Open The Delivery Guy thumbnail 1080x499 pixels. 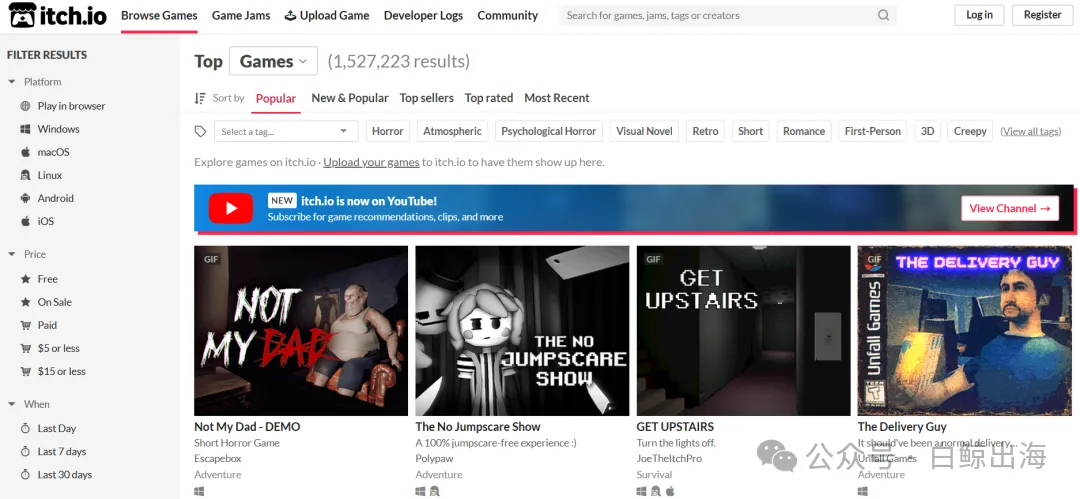tap(964, 331)
